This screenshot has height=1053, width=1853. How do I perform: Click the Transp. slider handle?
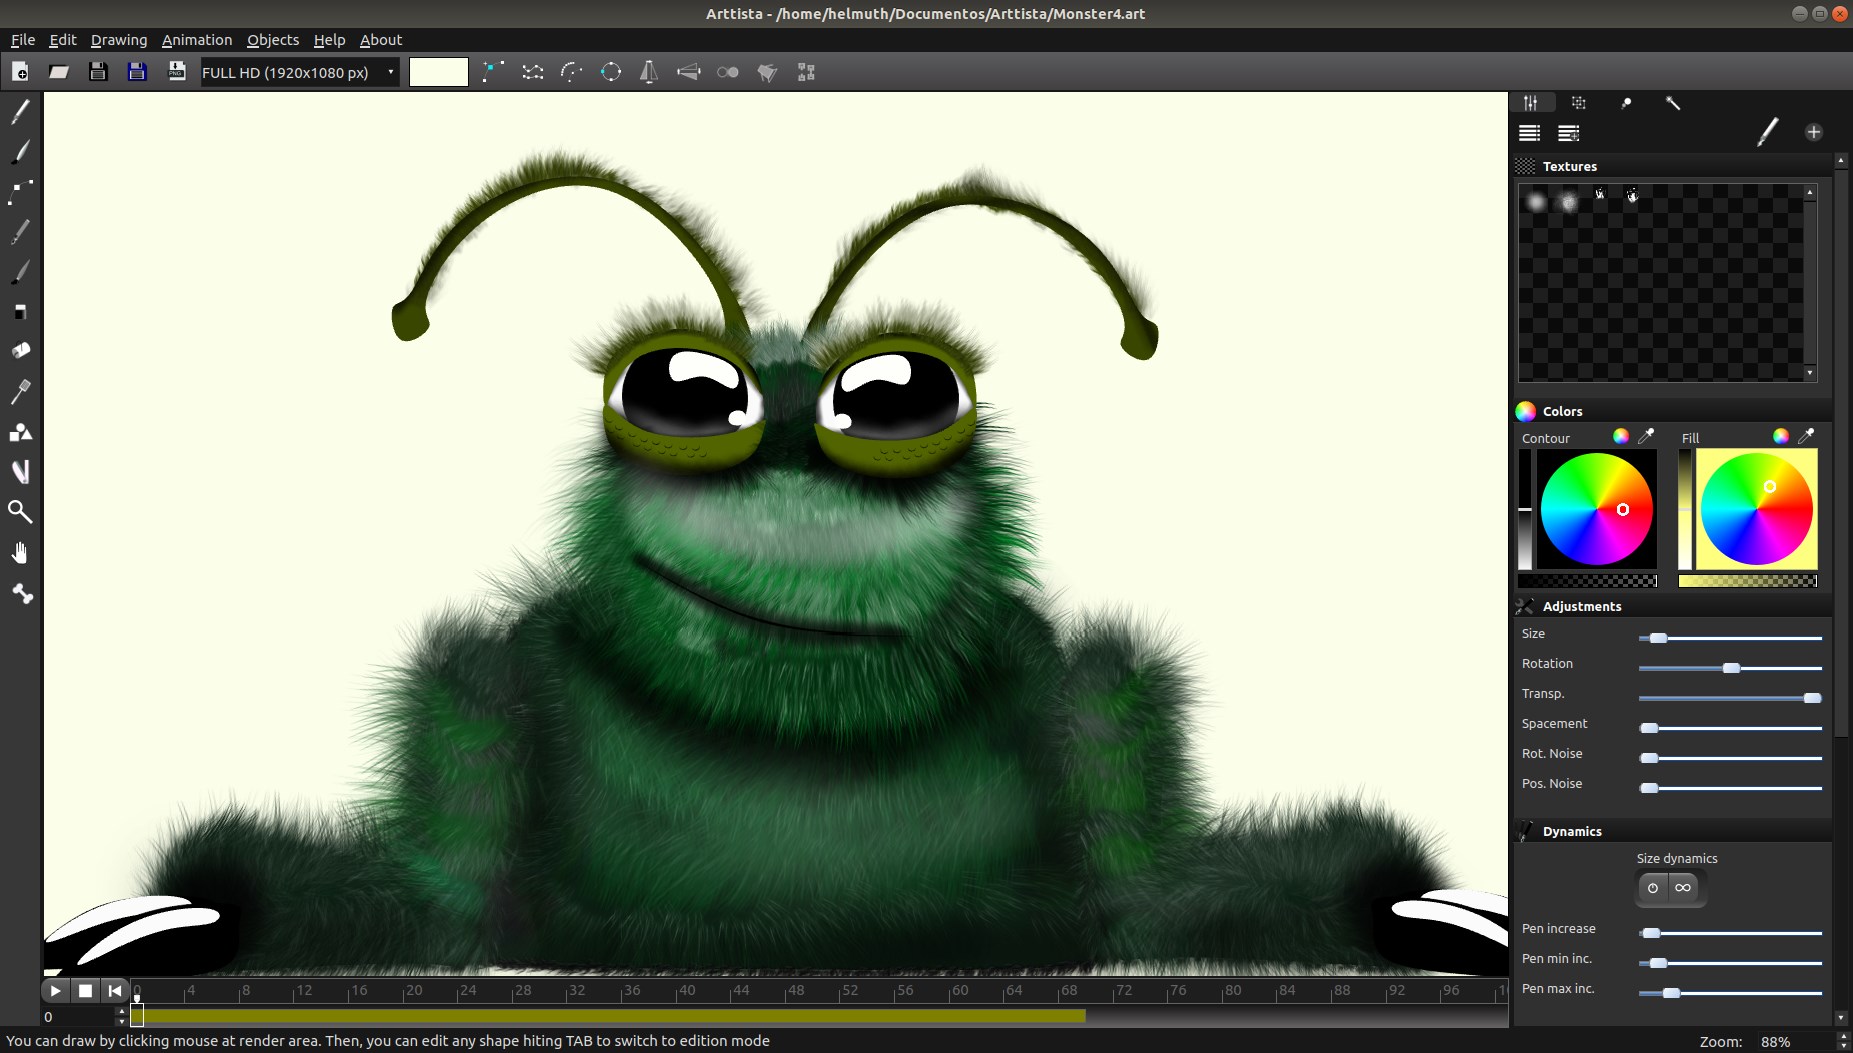[x=1811, y=698]
